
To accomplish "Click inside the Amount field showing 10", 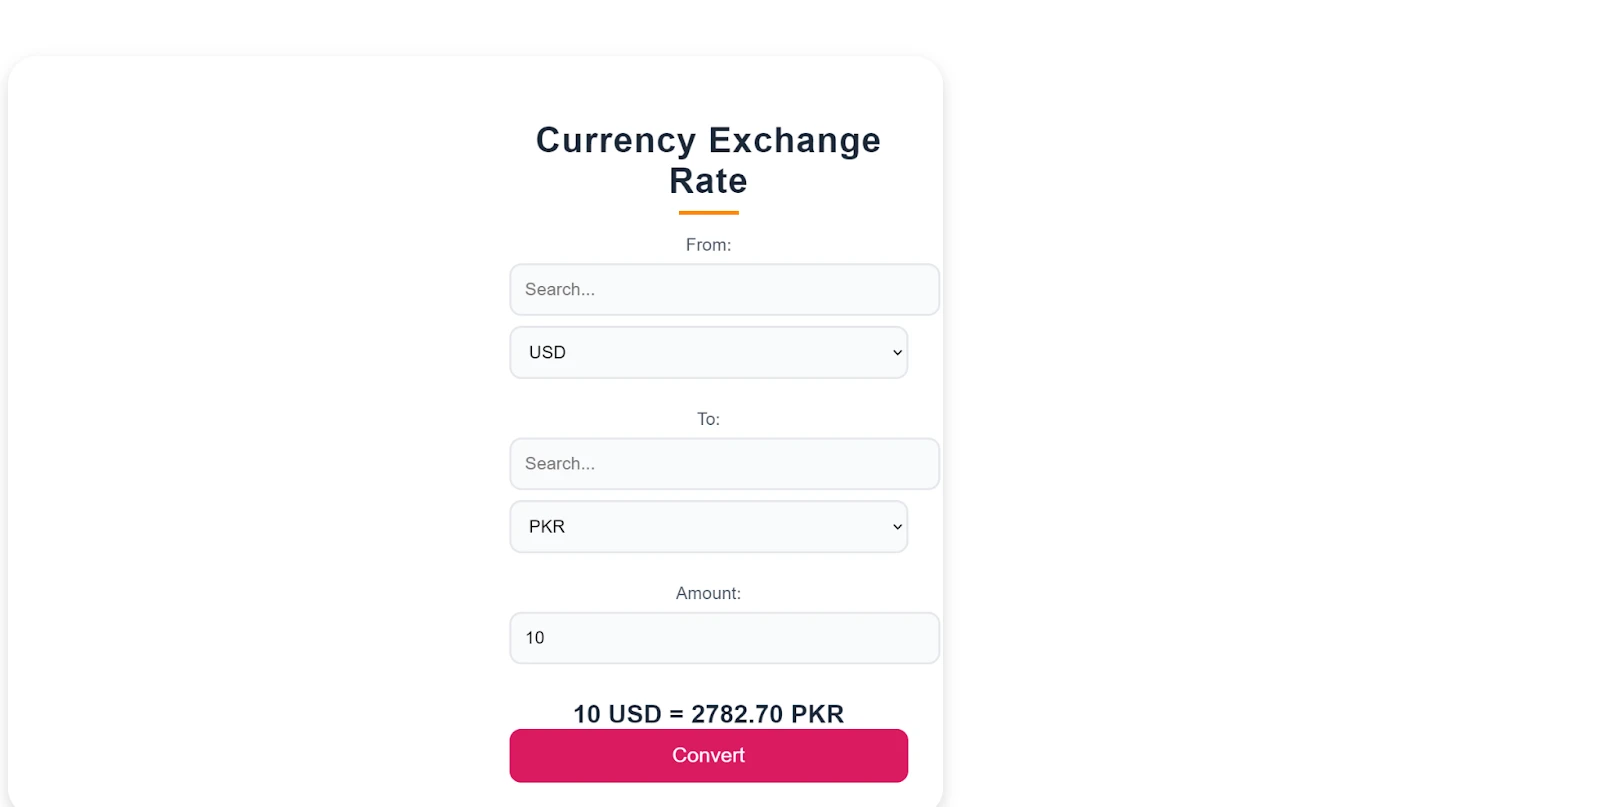I will [724, 637].
